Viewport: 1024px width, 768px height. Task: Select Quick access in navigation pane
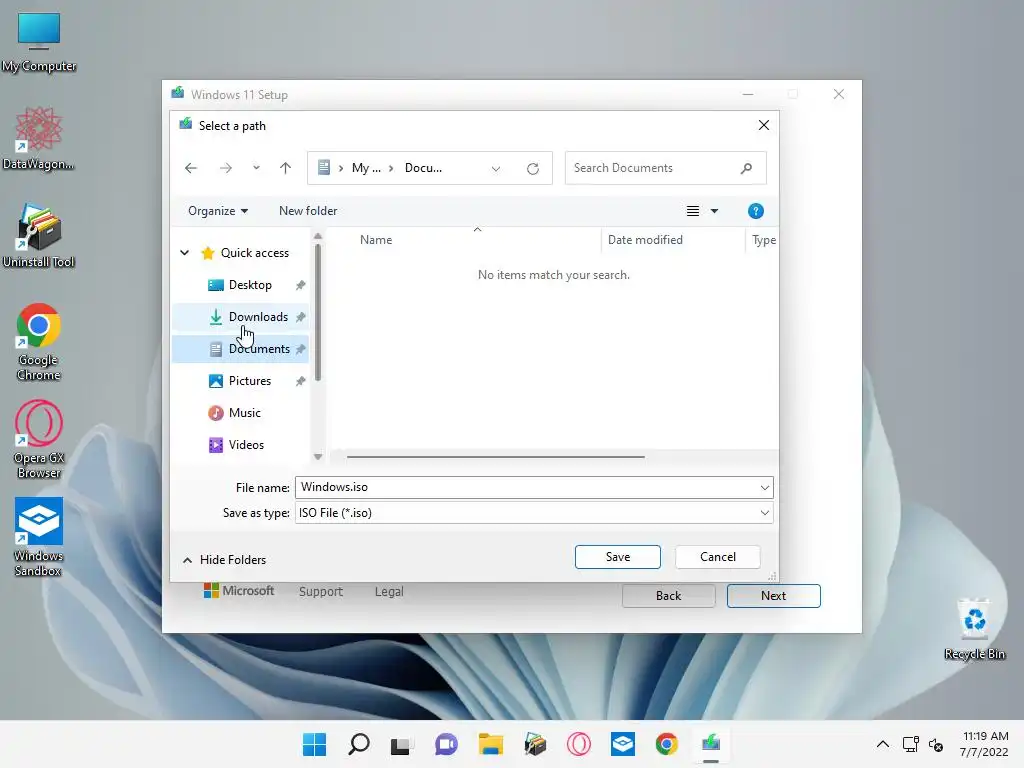(255, 253)
